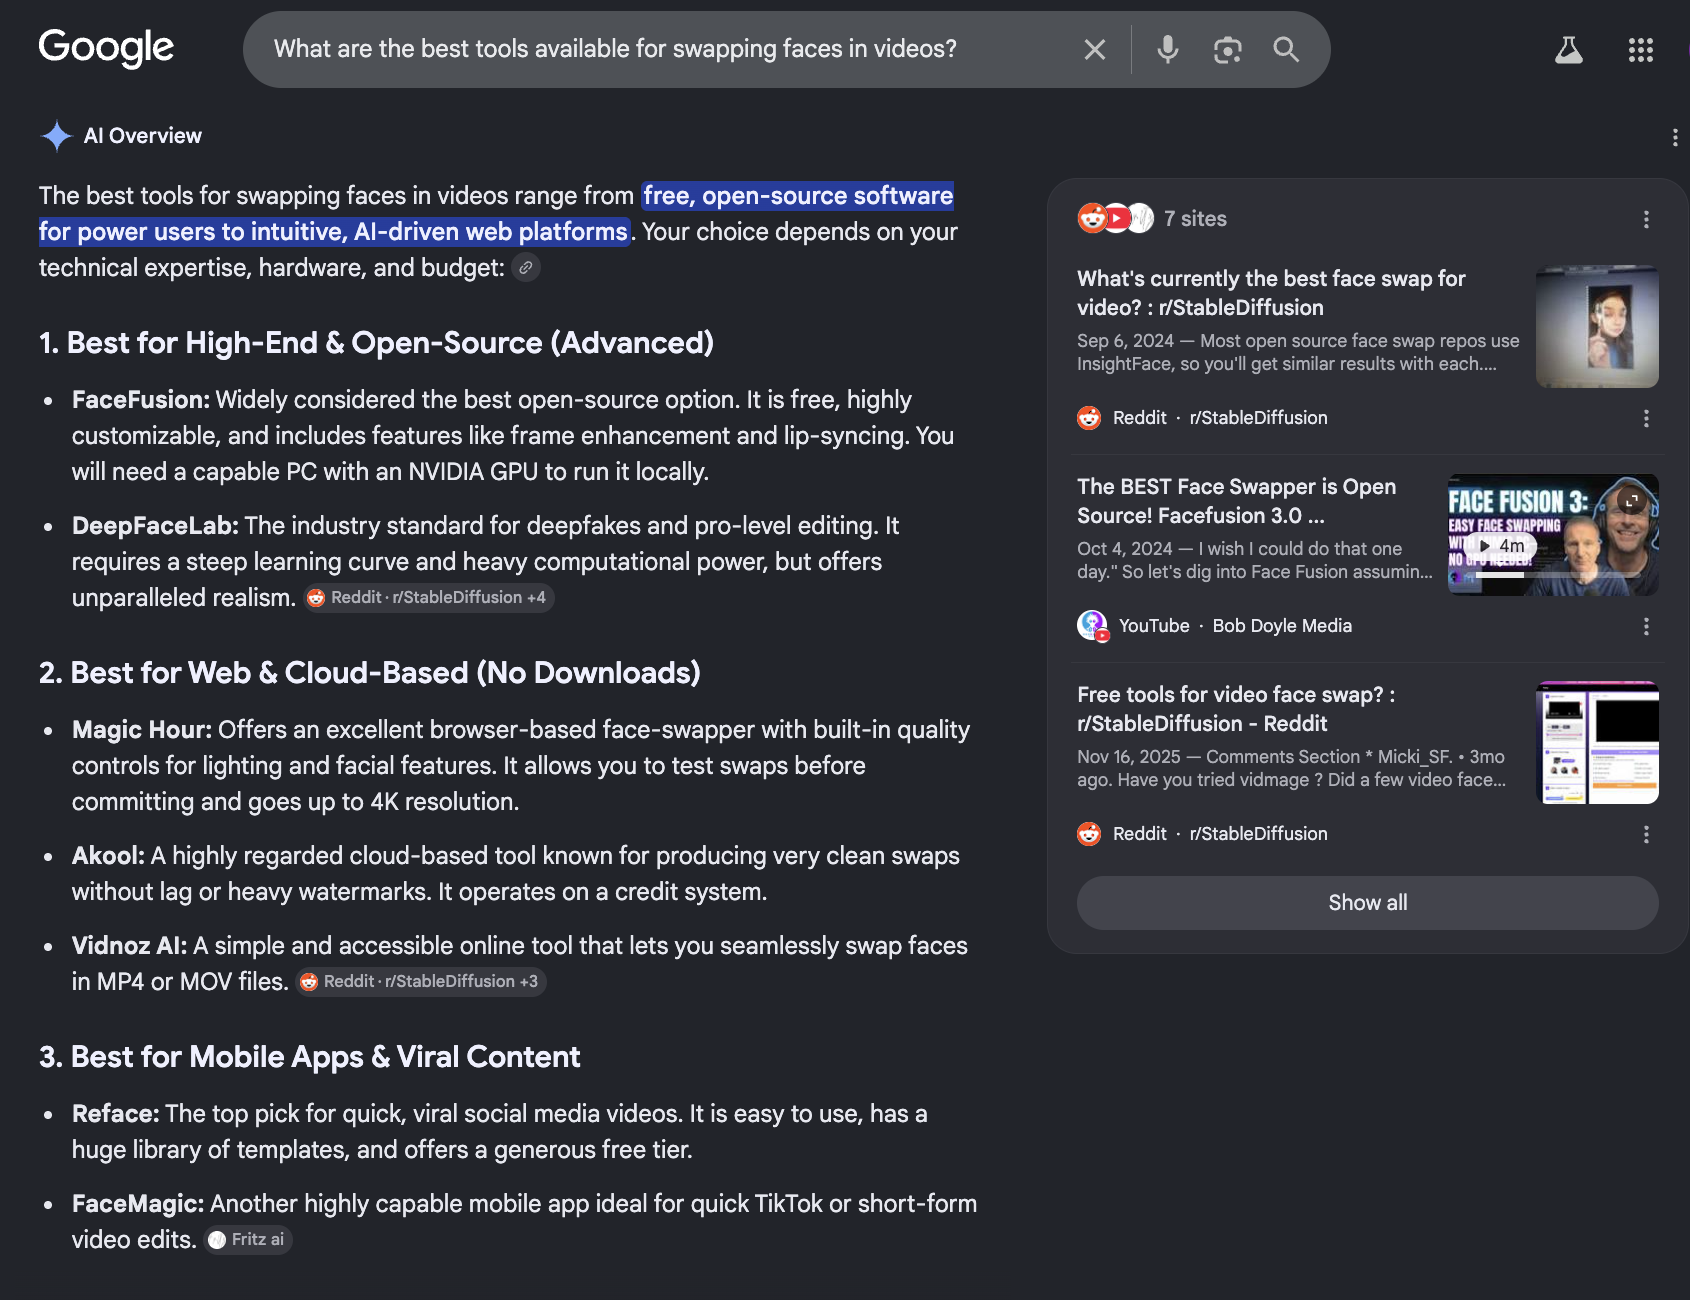
Task: Submit search with magnifying glass icon
Action: coord(1286,49)
